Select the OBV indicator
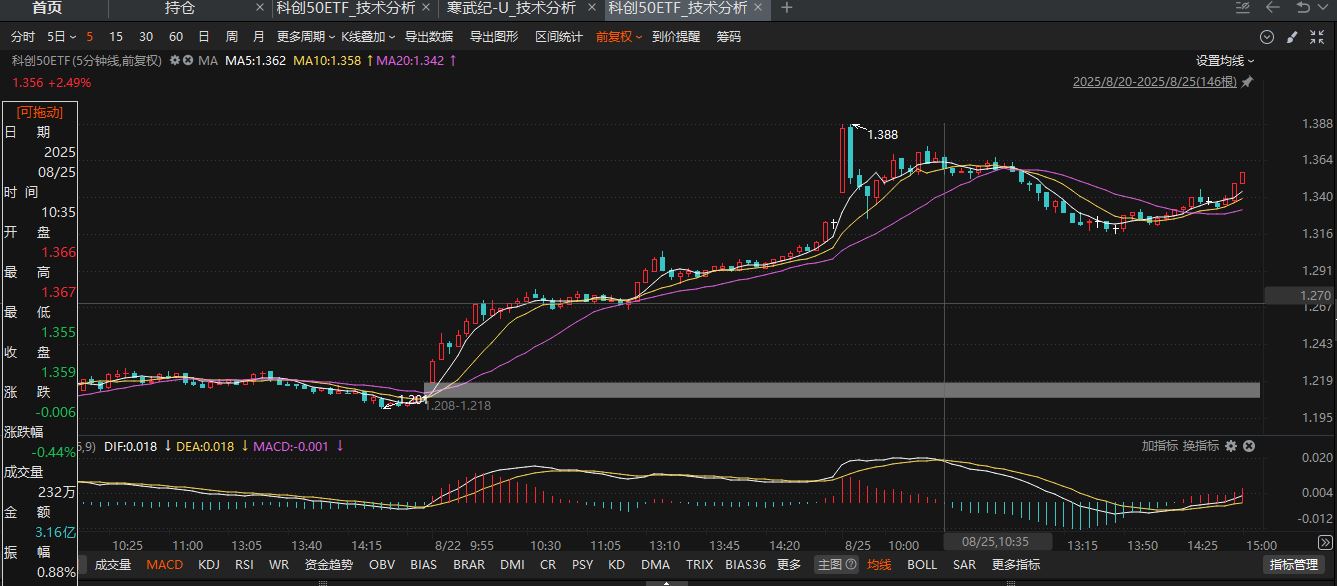Viewport: 1337px width, 586px height. [x=382, y=565]
